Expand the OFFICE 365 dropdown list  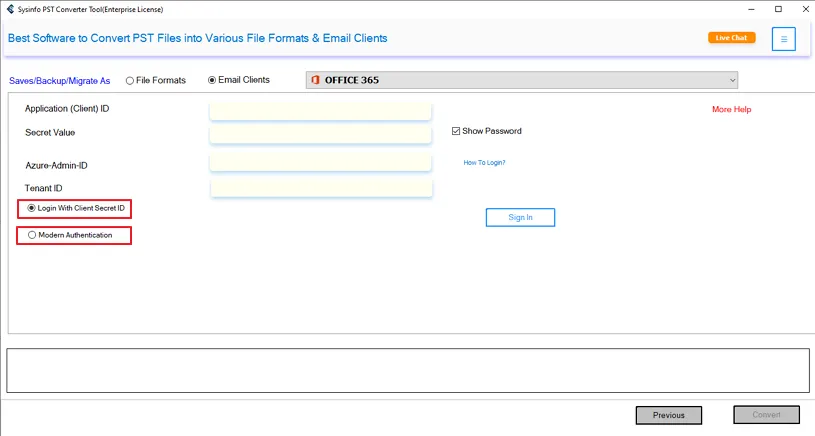click(x=732, y=80)
